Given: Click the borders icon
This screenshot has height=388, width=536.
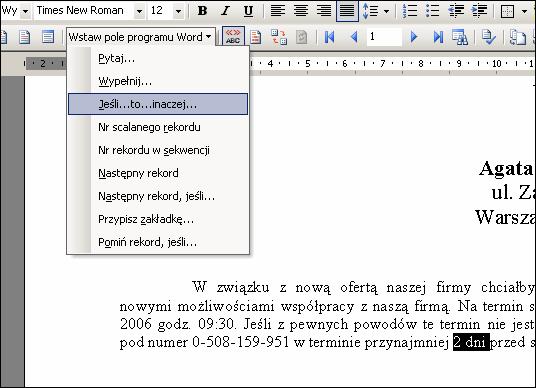Looking at the screenshot, I should pos(508,11).
